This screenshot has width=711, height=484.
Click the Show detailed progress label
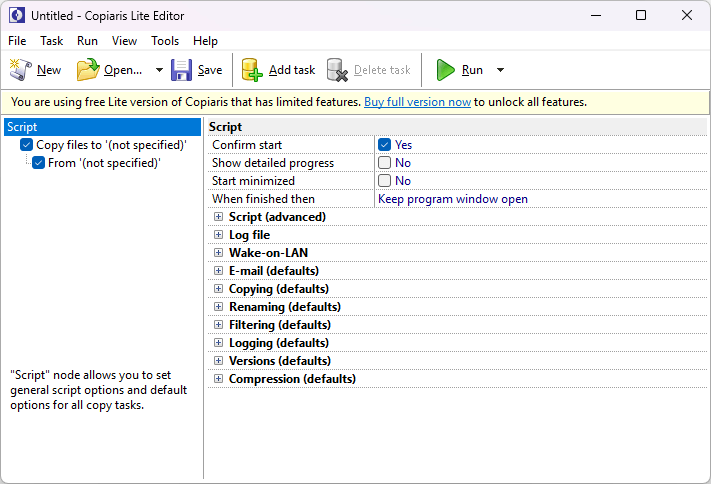tap(273, 163)
